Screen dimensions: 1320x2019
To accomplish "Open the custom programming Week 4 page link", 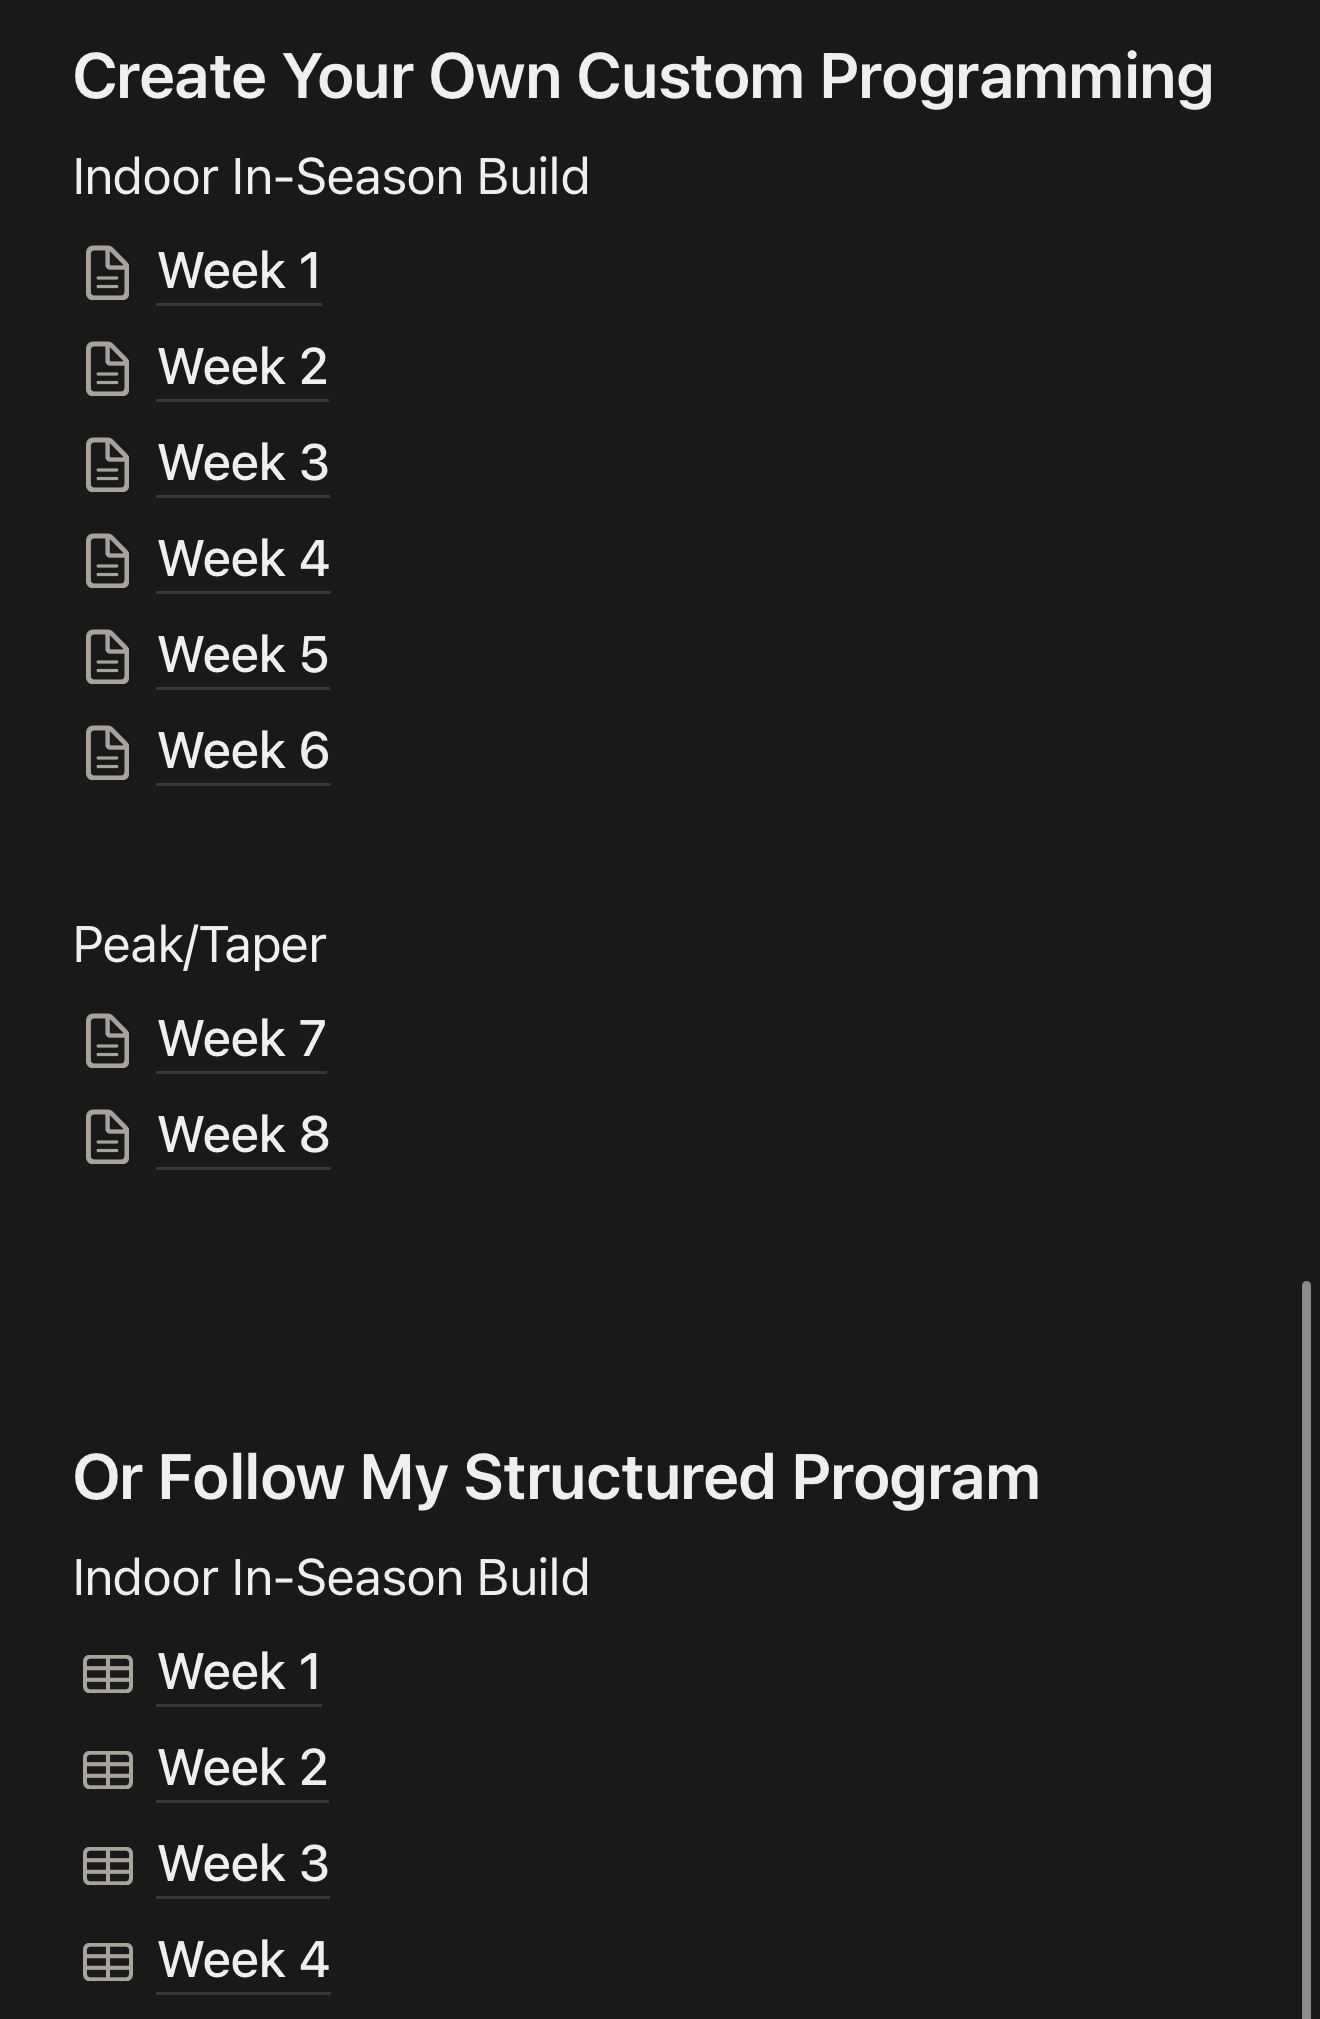I will pyautogui.click(x=243, y=559).
